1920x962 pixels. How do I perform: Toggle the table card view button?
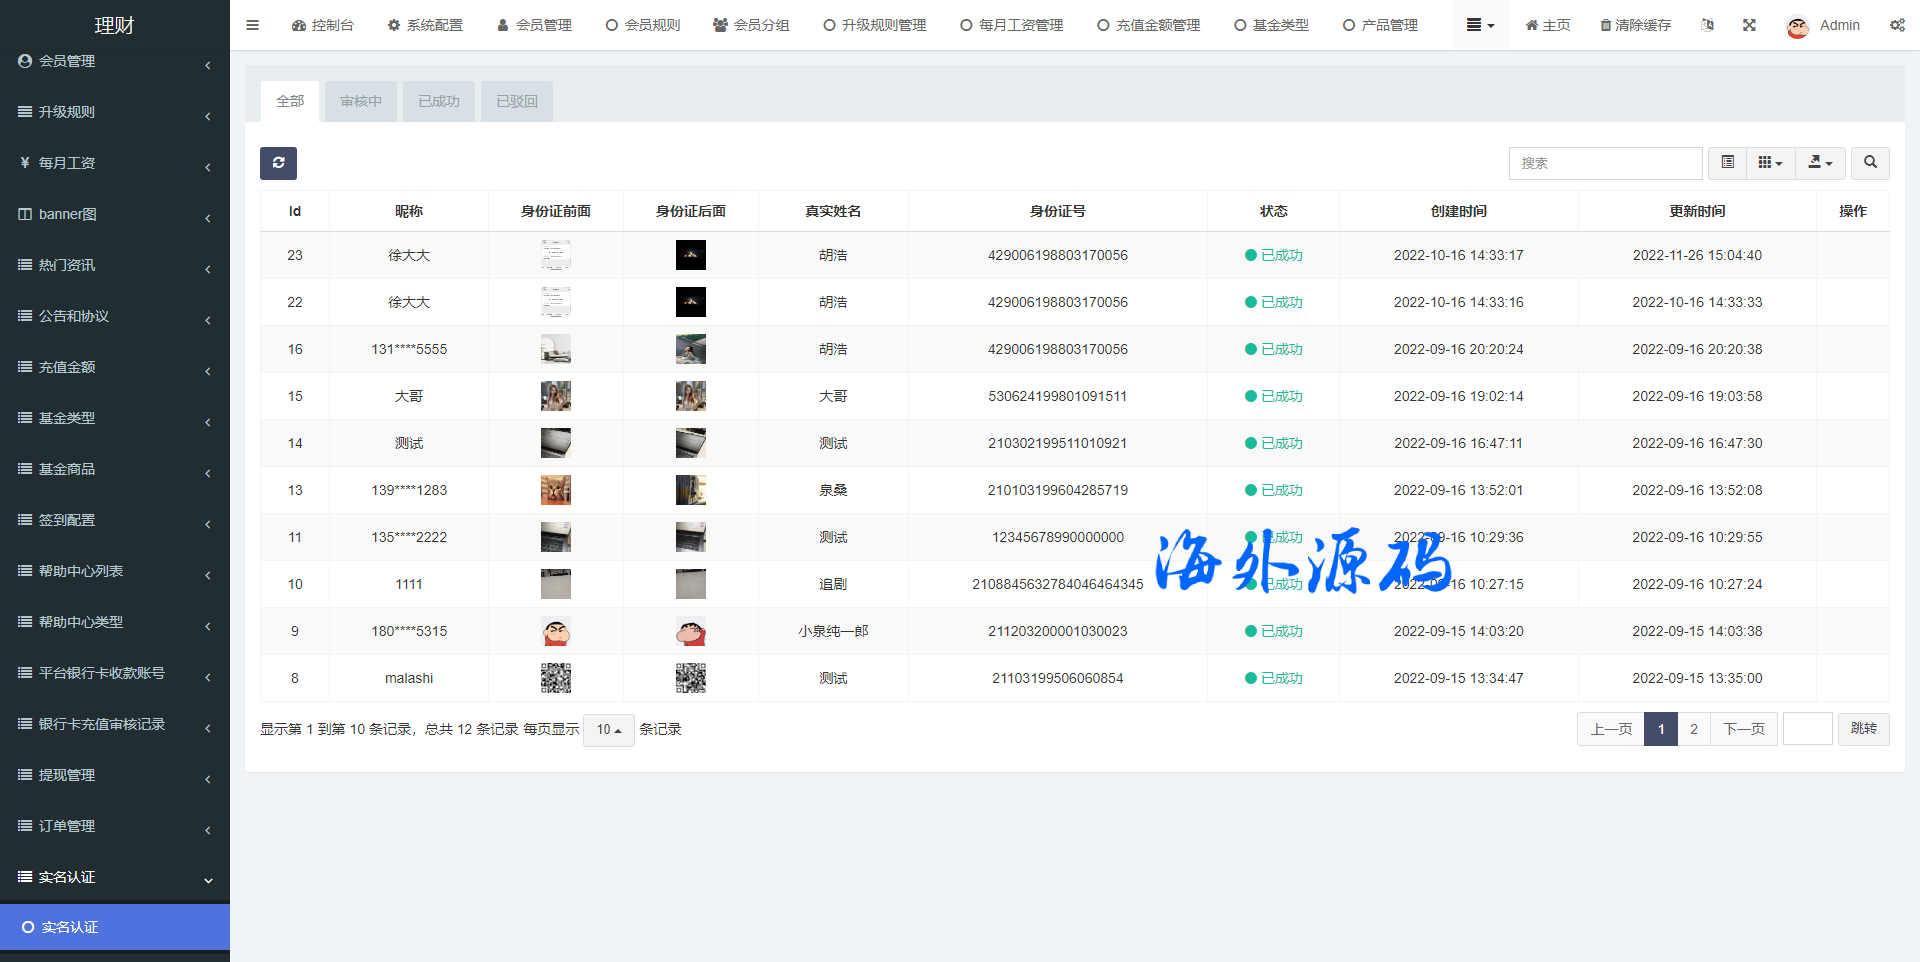(x=1727, y=163)
